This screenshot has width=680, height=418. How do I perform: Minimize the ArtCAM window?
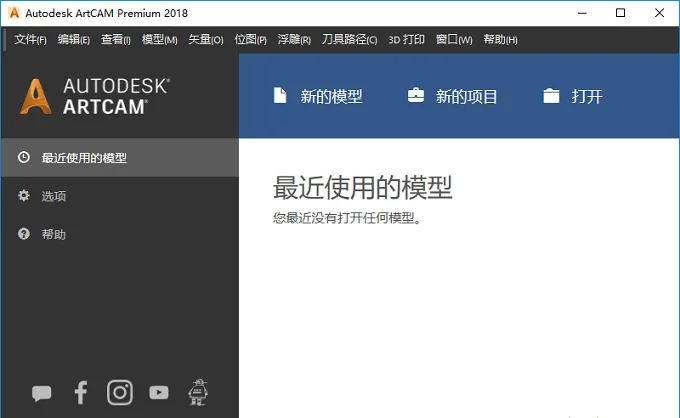pos(582,13)
